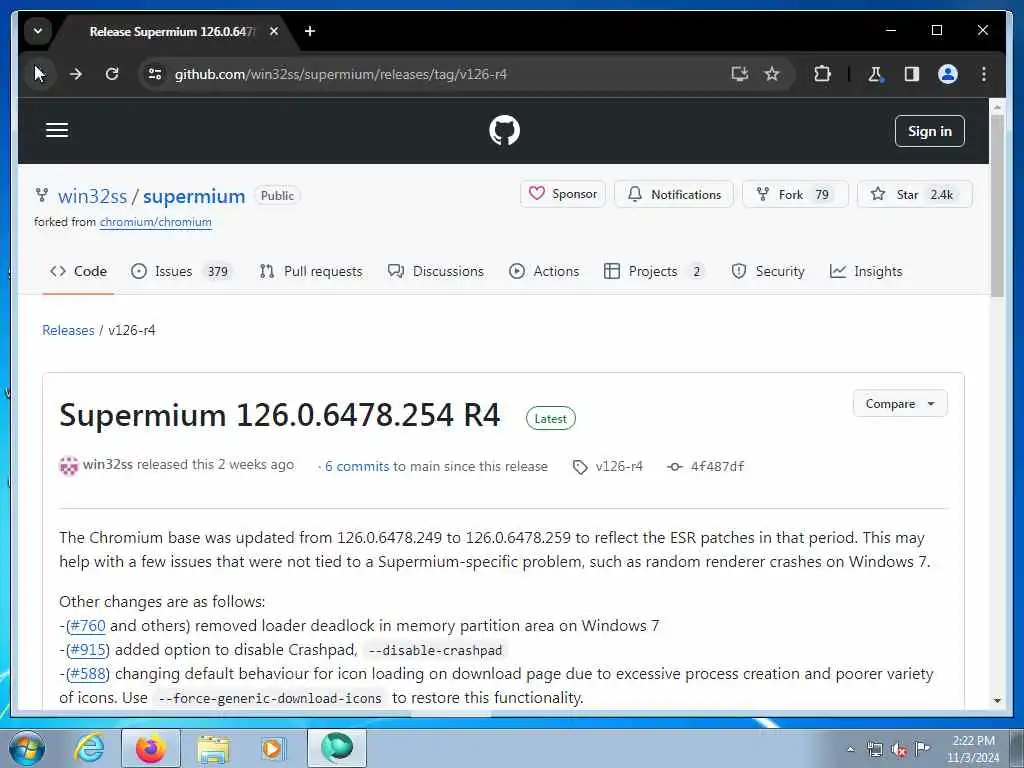Switch to the Actions tab
This screenshot has height=768, width=1024.
pyautogui.click(x=544, y=271)
